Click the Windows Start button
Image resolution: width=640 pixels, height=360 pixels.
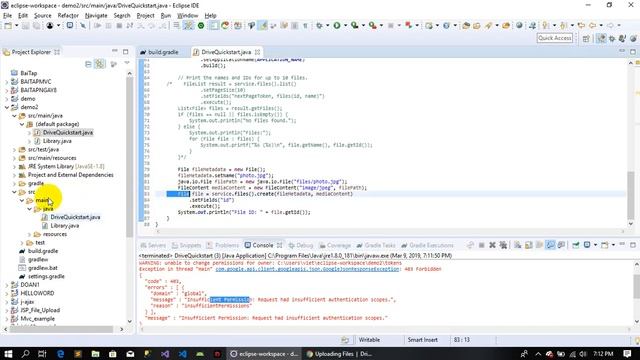(x=8, y=353)
